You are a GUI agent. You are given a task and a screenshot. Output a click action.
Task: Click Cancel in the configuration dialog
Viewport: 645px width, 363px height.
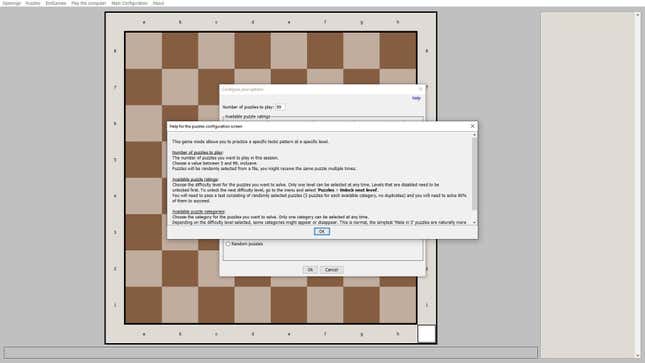(x=331, y=270)
